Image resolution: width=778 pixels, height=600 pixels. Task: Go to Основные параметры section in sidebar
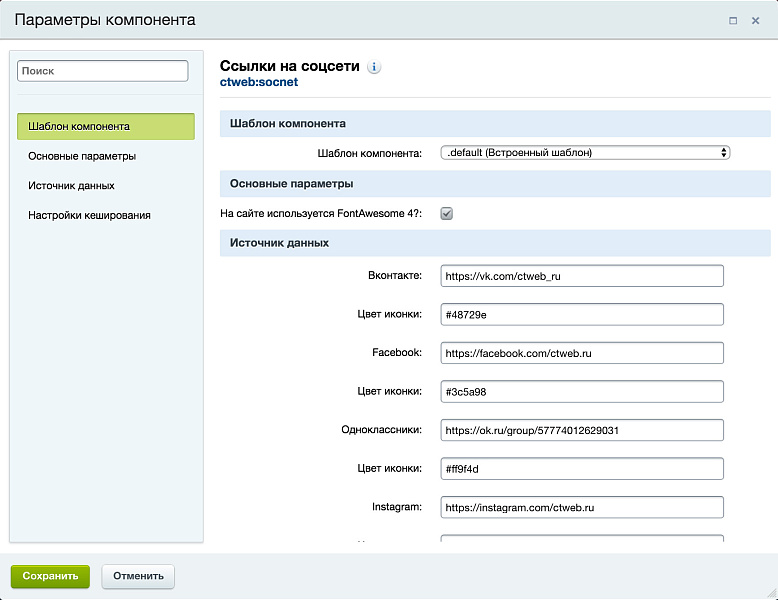(82, 156)
